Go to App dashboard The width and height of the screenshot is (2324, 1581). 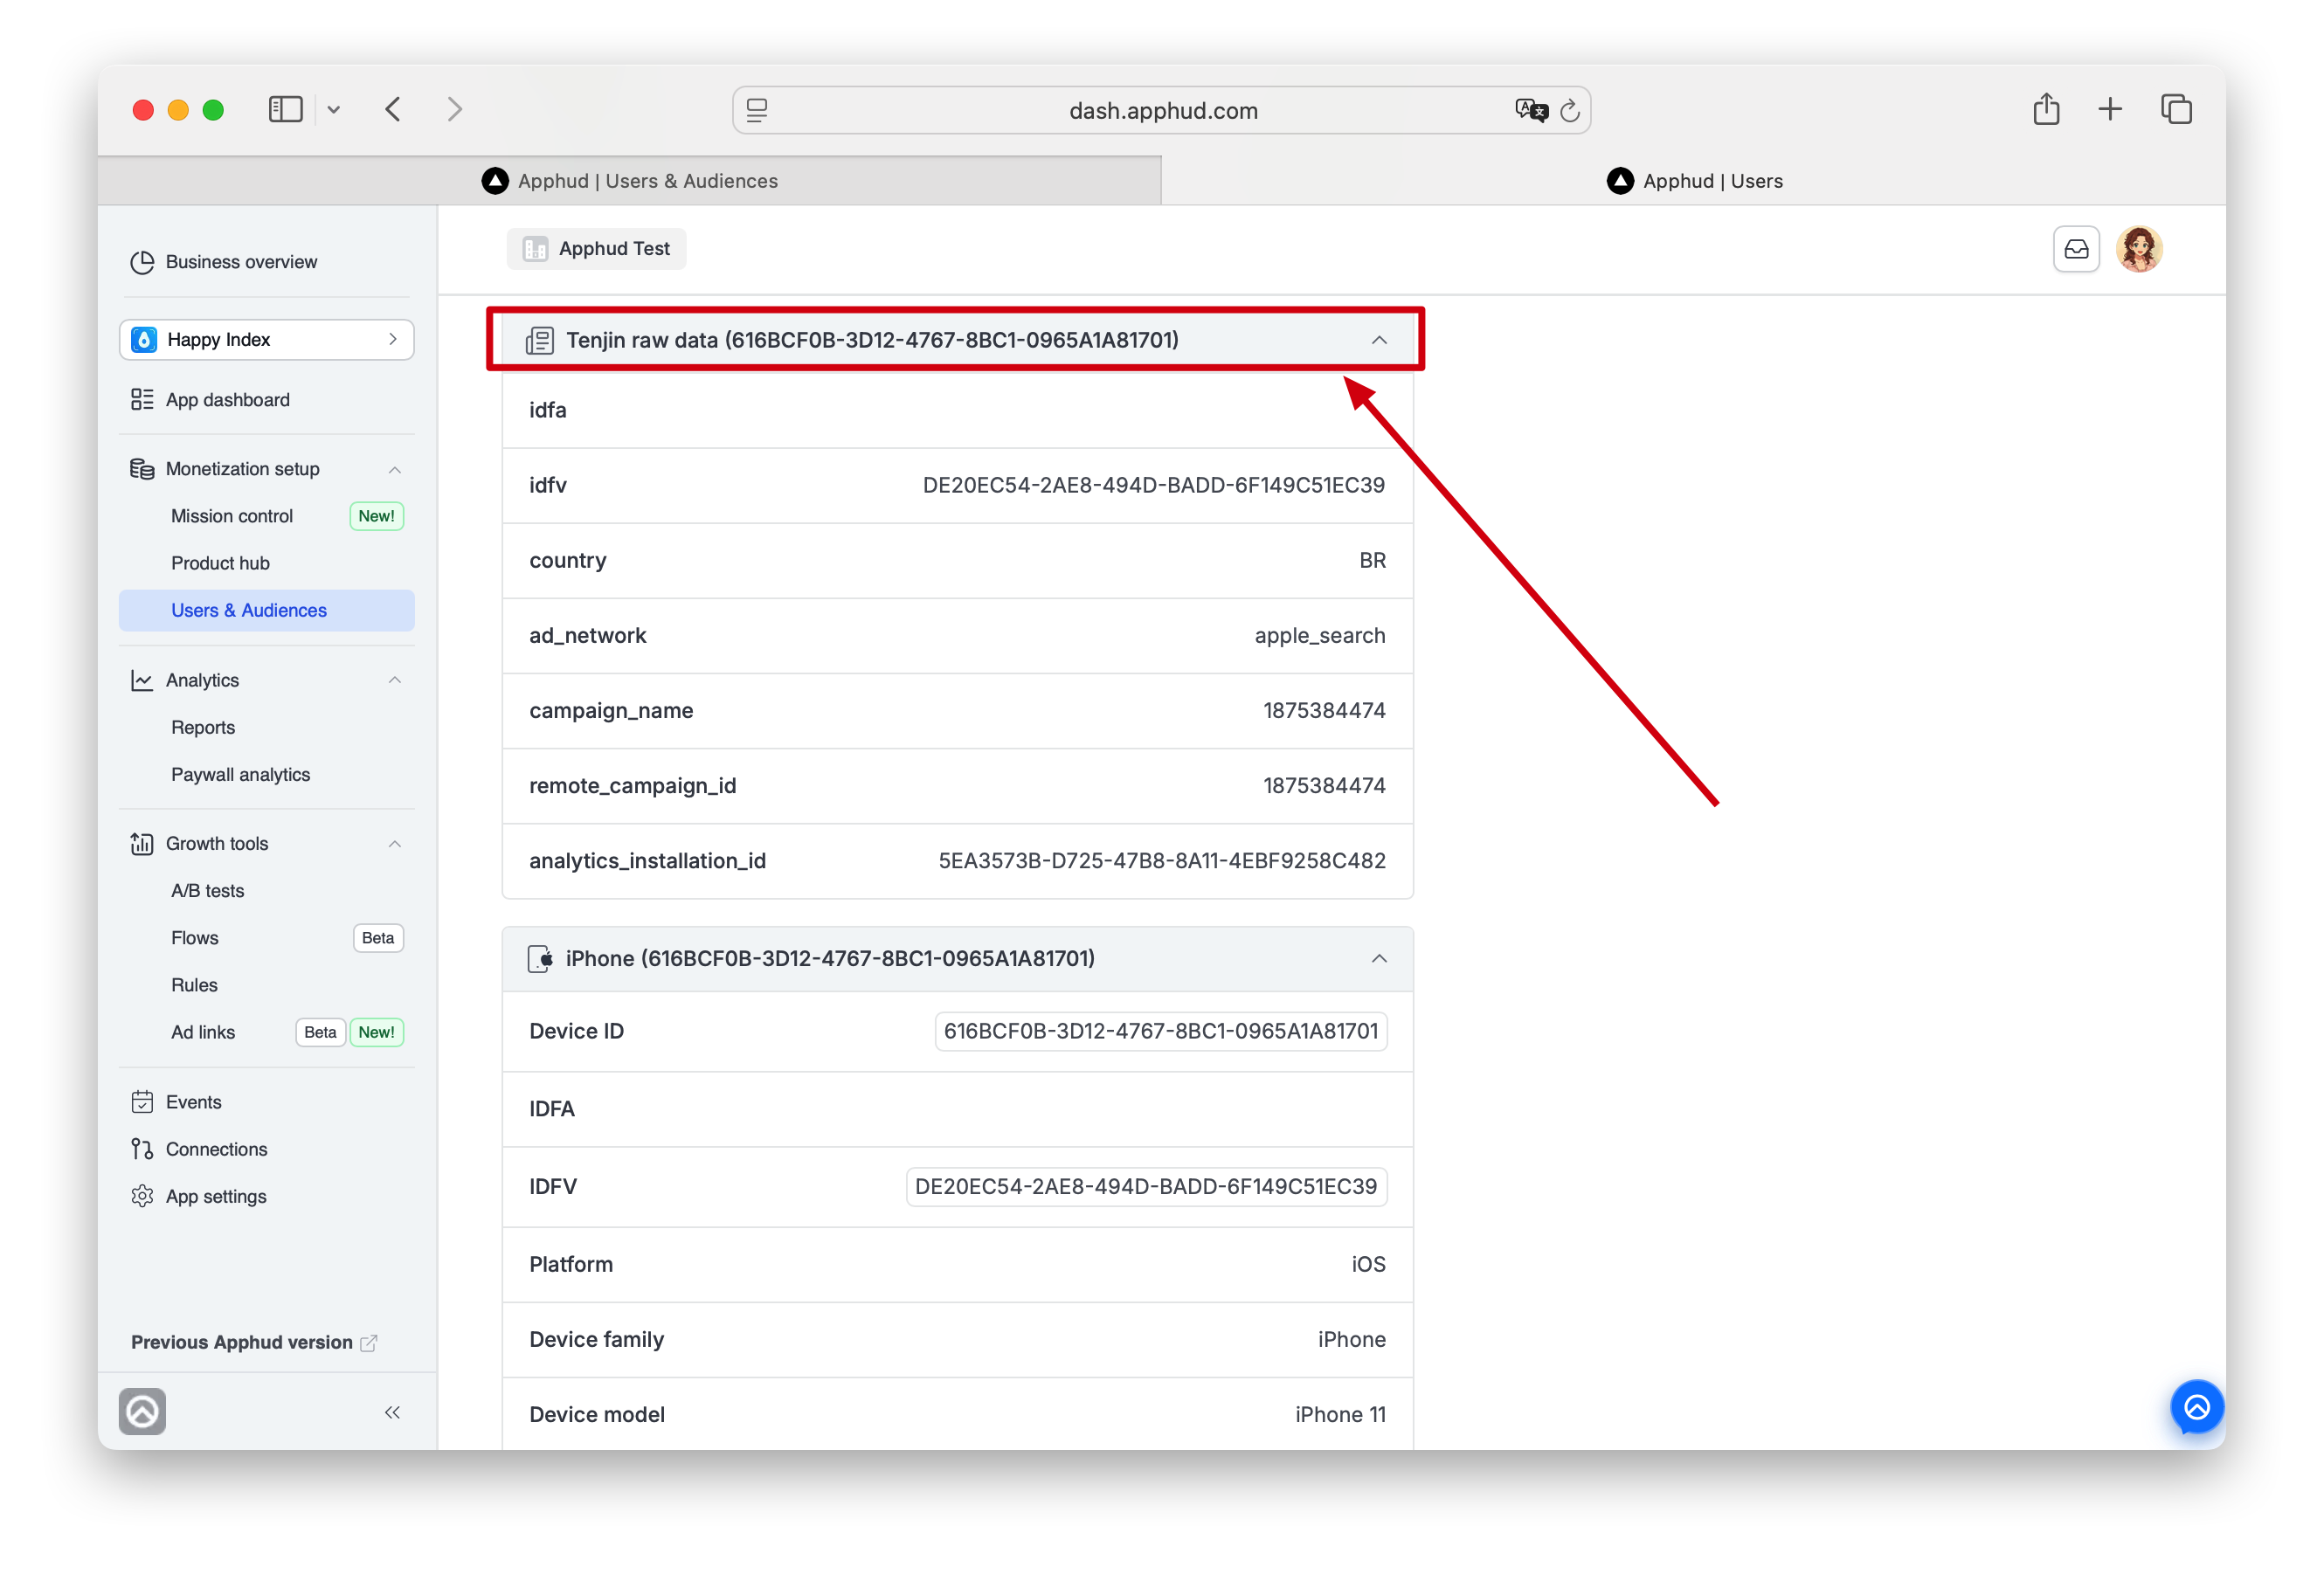(228, 400)
